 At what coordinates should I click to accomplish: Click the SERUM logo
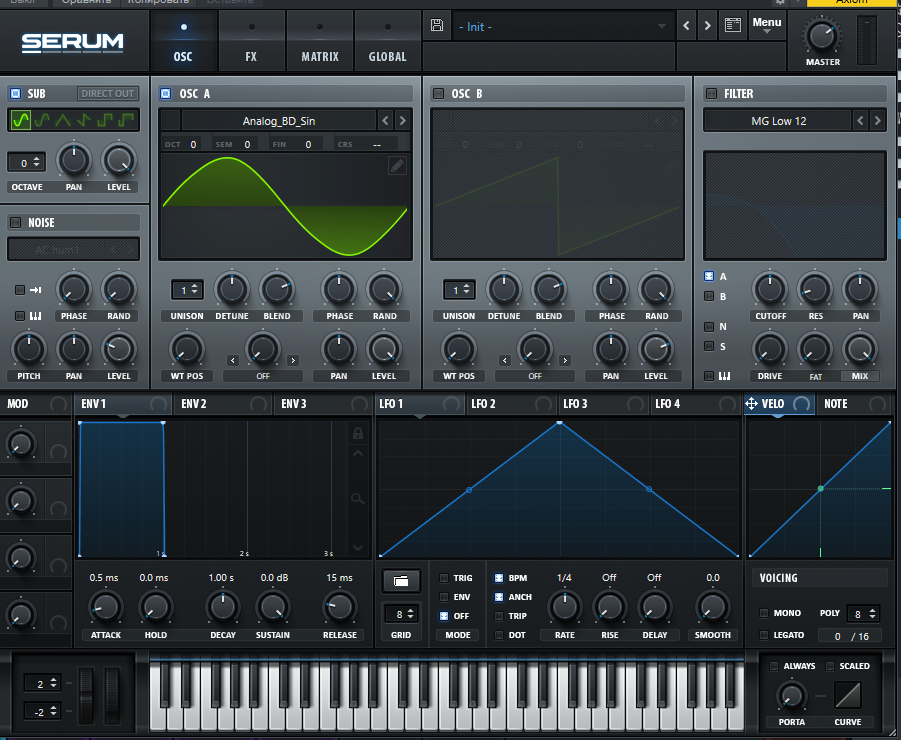pos(72,43)
